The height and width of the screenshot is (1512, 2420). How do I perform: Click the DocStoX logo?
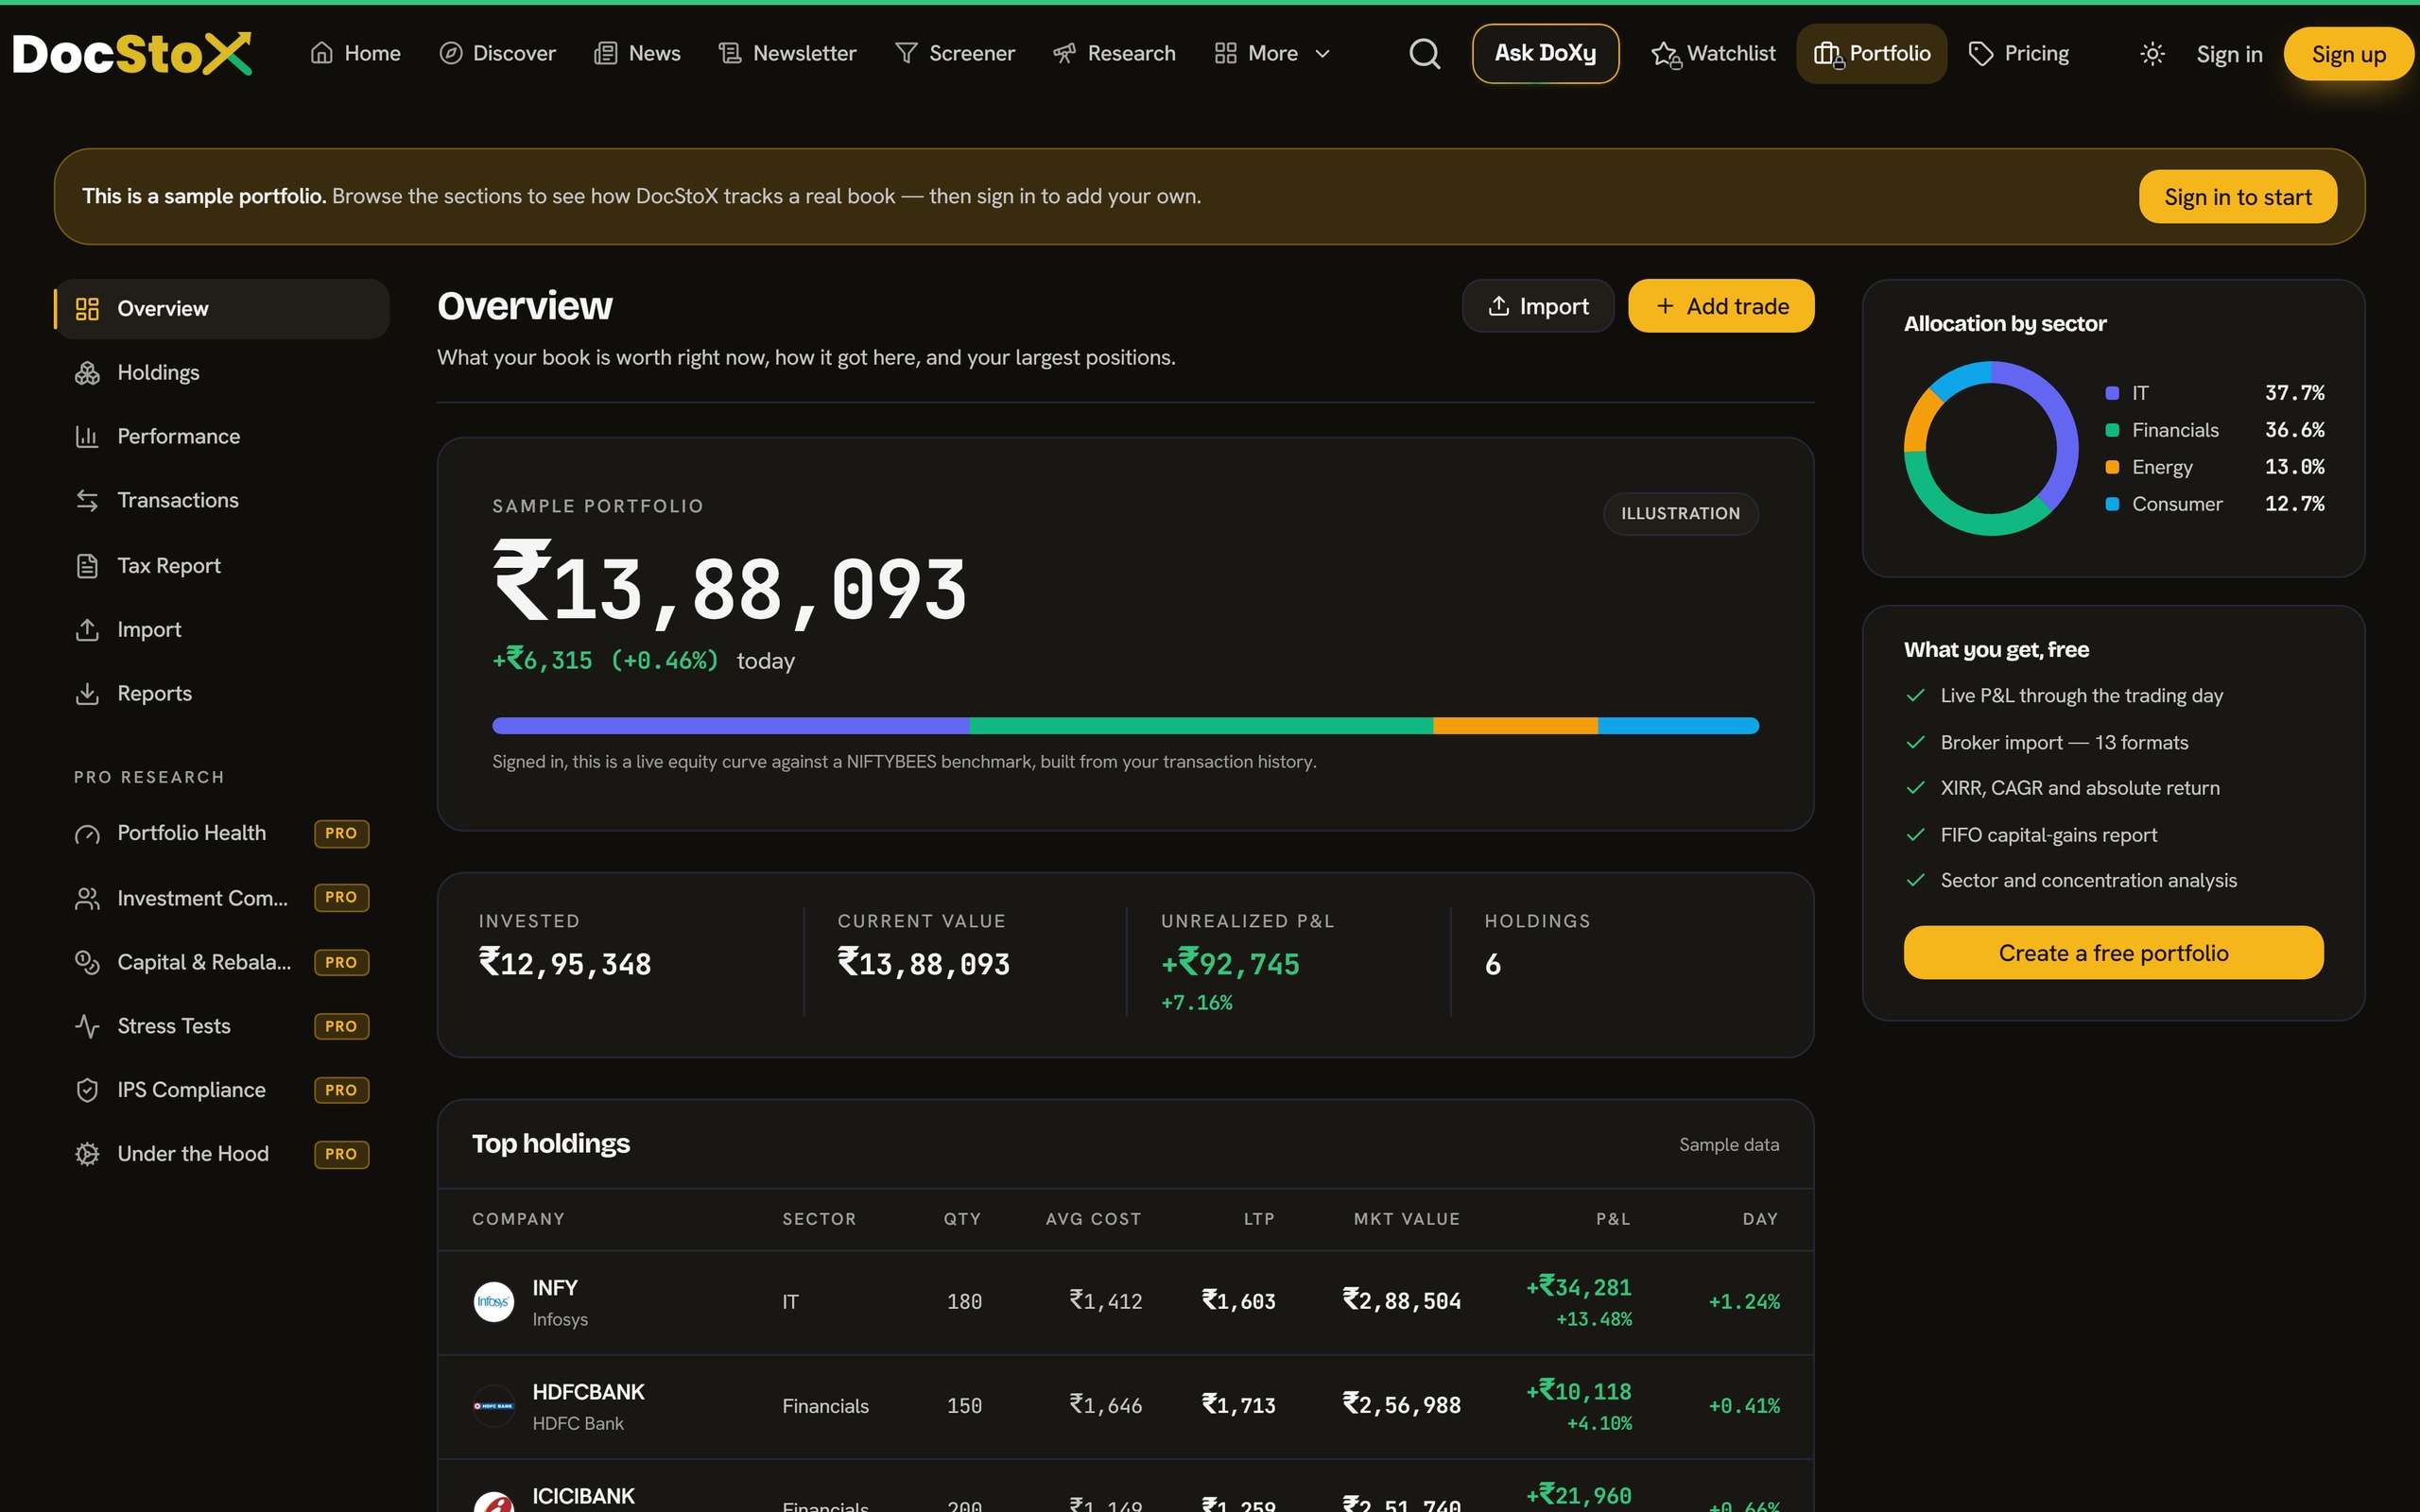tap(131, 53)
